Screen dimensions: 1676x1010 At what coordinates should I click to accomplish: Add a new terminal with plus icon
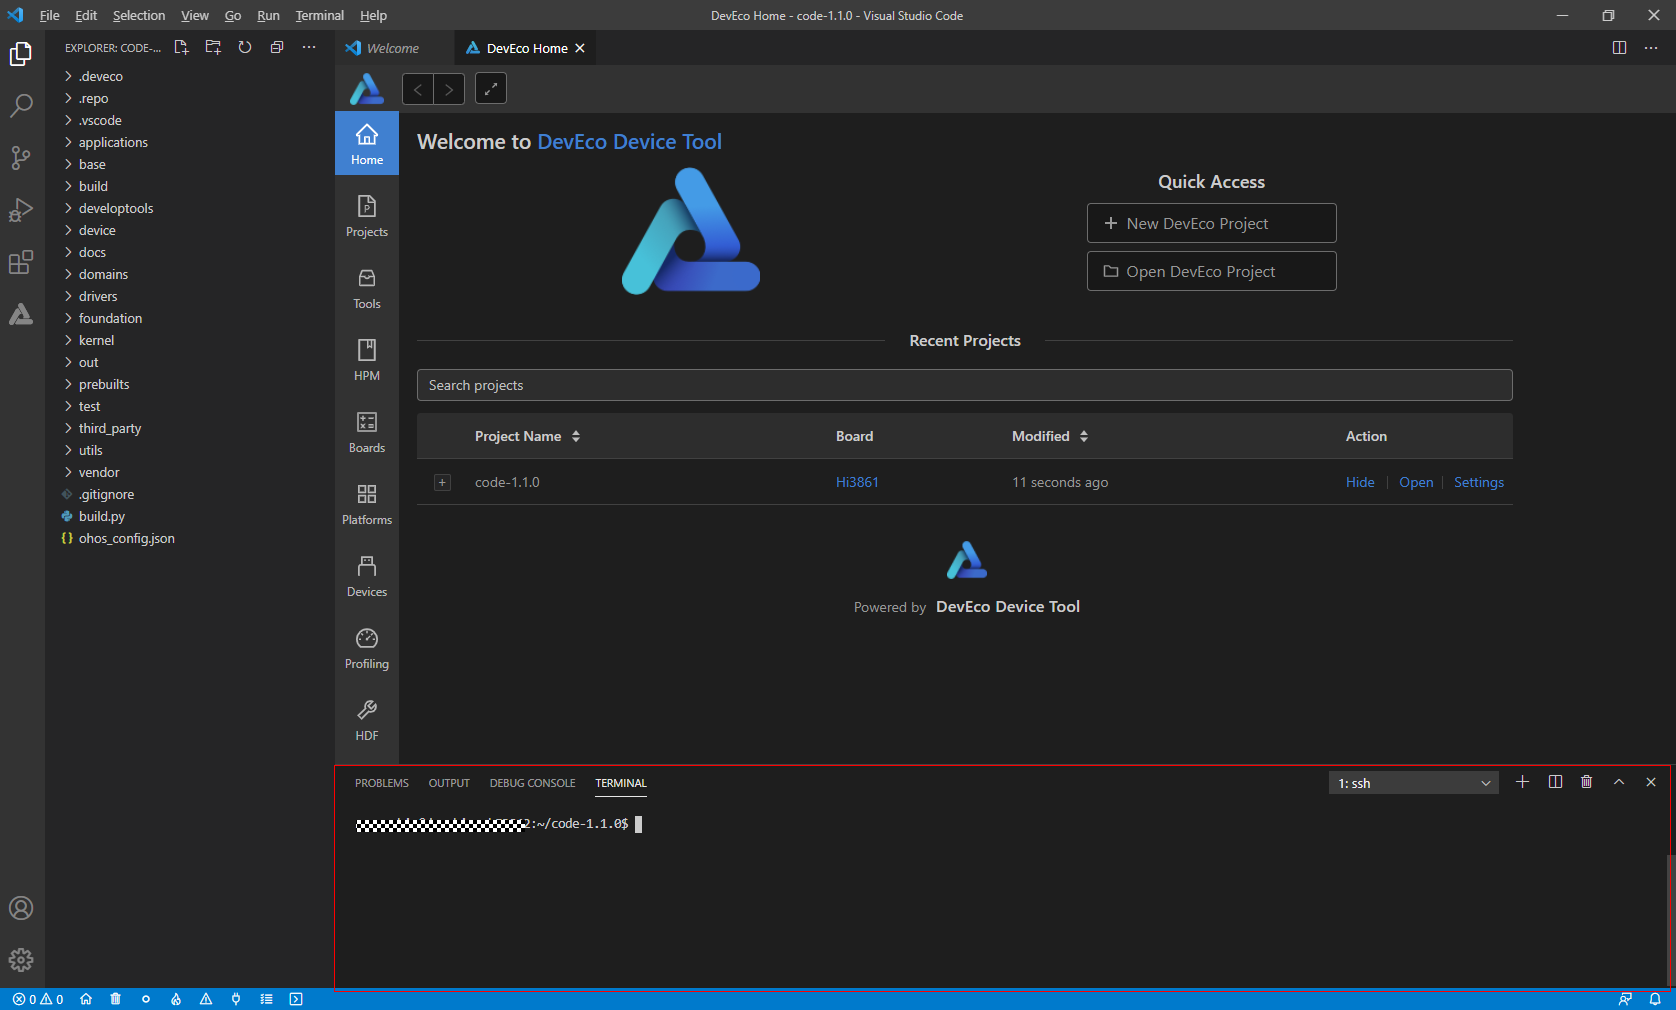pos(1522,782)
